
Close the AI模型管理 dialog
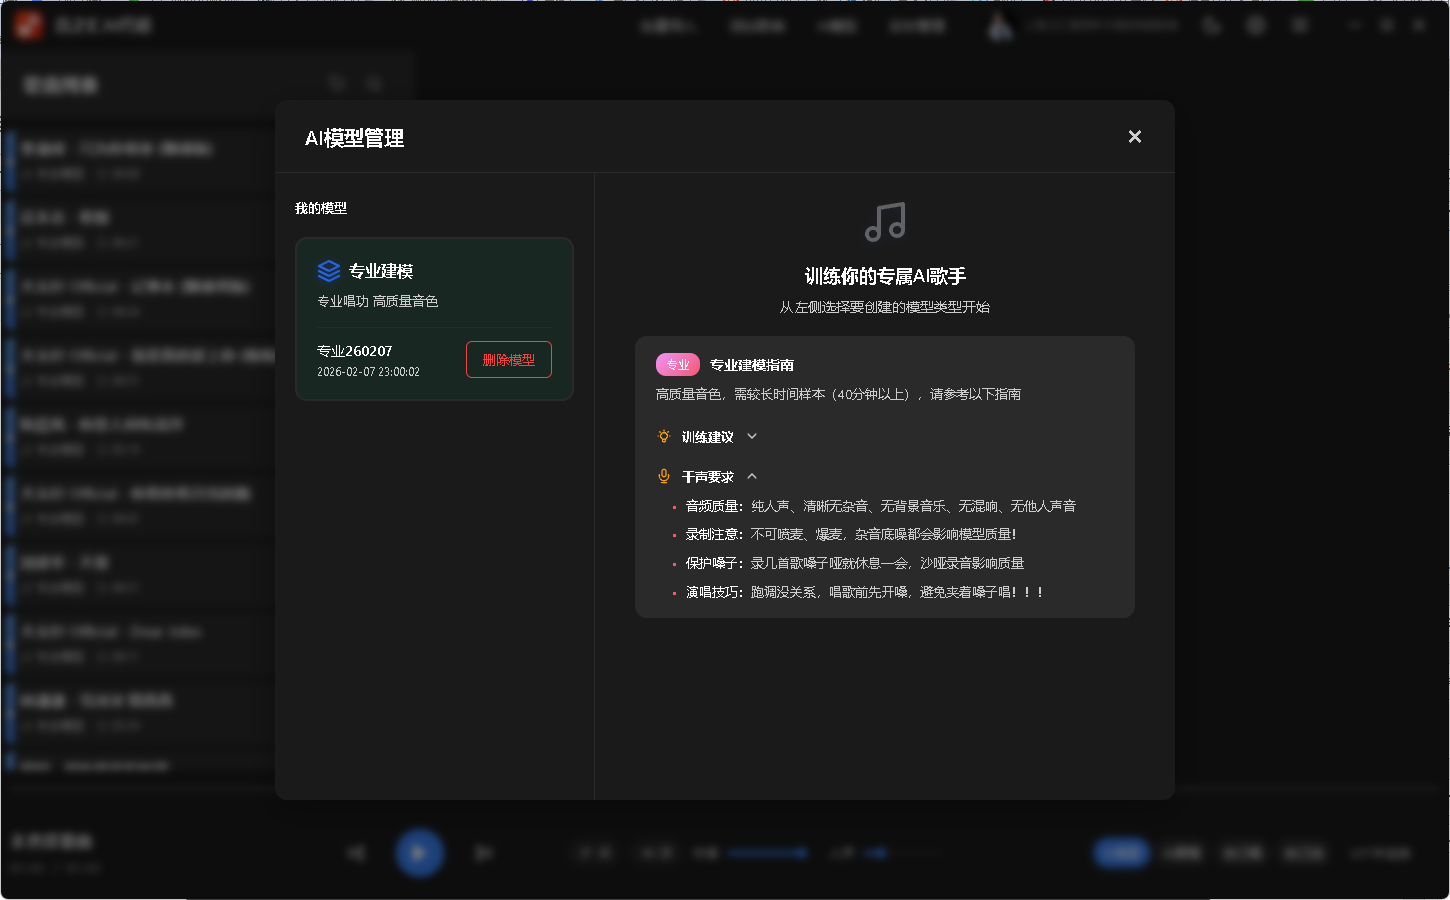click(x=1134, y=136)
